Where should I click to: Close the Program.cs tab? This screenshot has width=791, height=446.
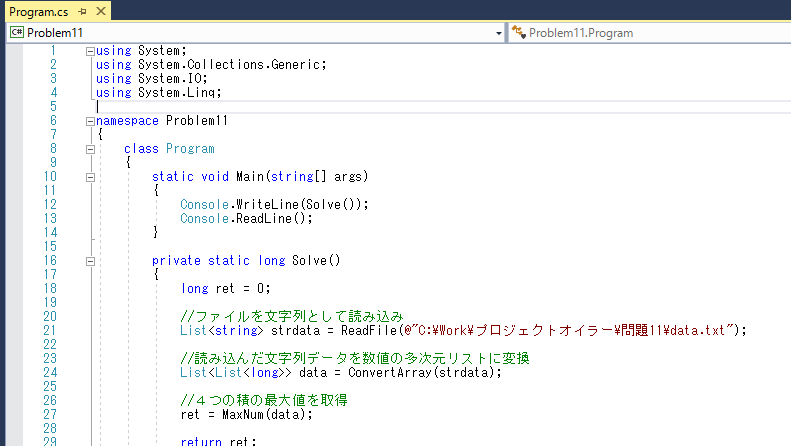101,11
